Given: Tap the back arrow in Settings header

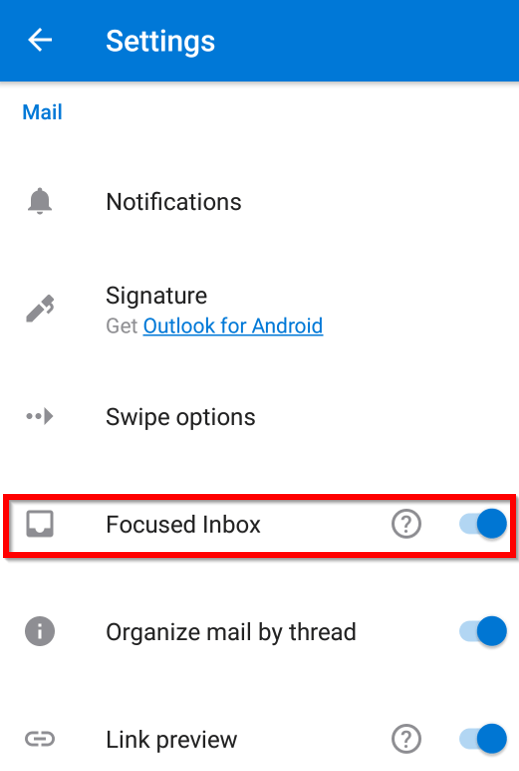Looking at the screenshot, I should pyautogui.click(x=40, y=40).
